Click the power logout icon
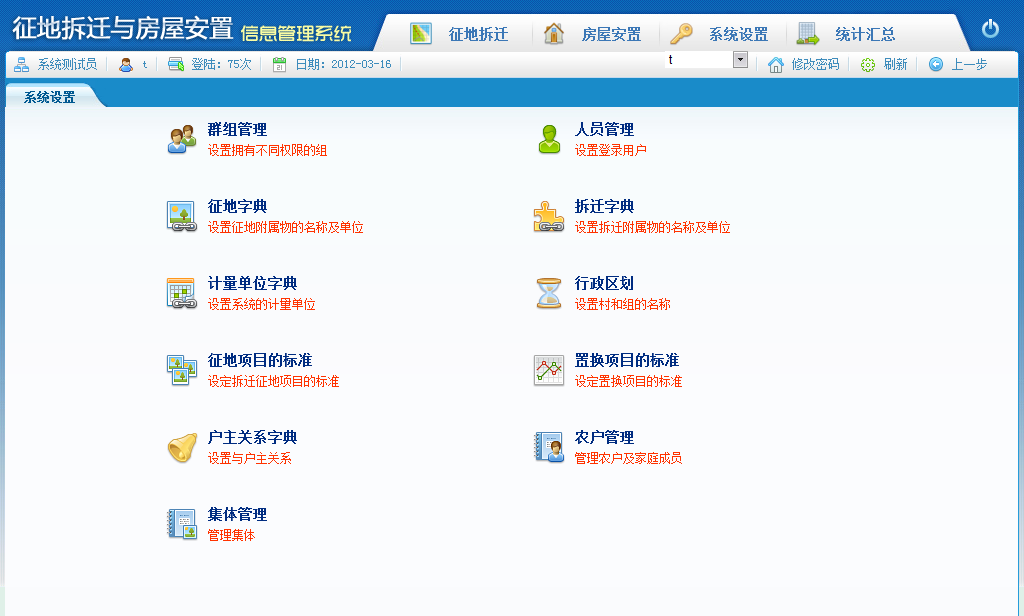The image size is (1024, 616). (990, 29)
